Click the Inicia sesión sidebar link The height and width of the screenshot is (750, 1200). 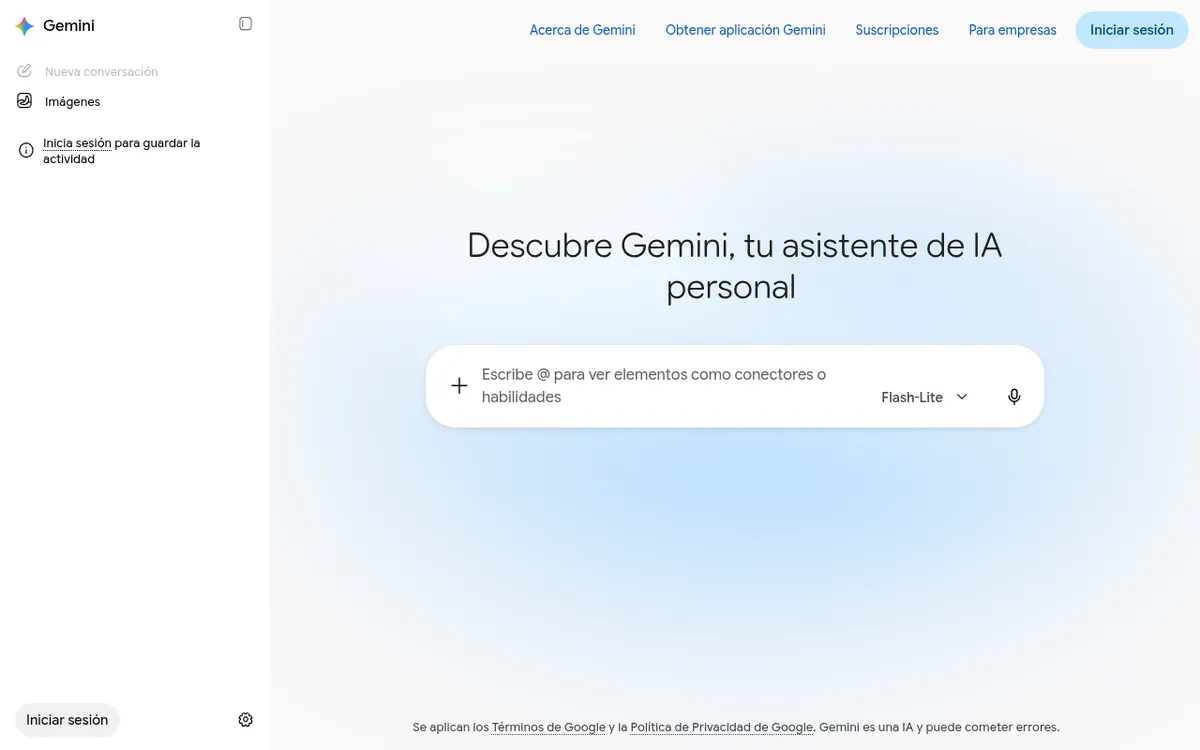click(77, 143)
